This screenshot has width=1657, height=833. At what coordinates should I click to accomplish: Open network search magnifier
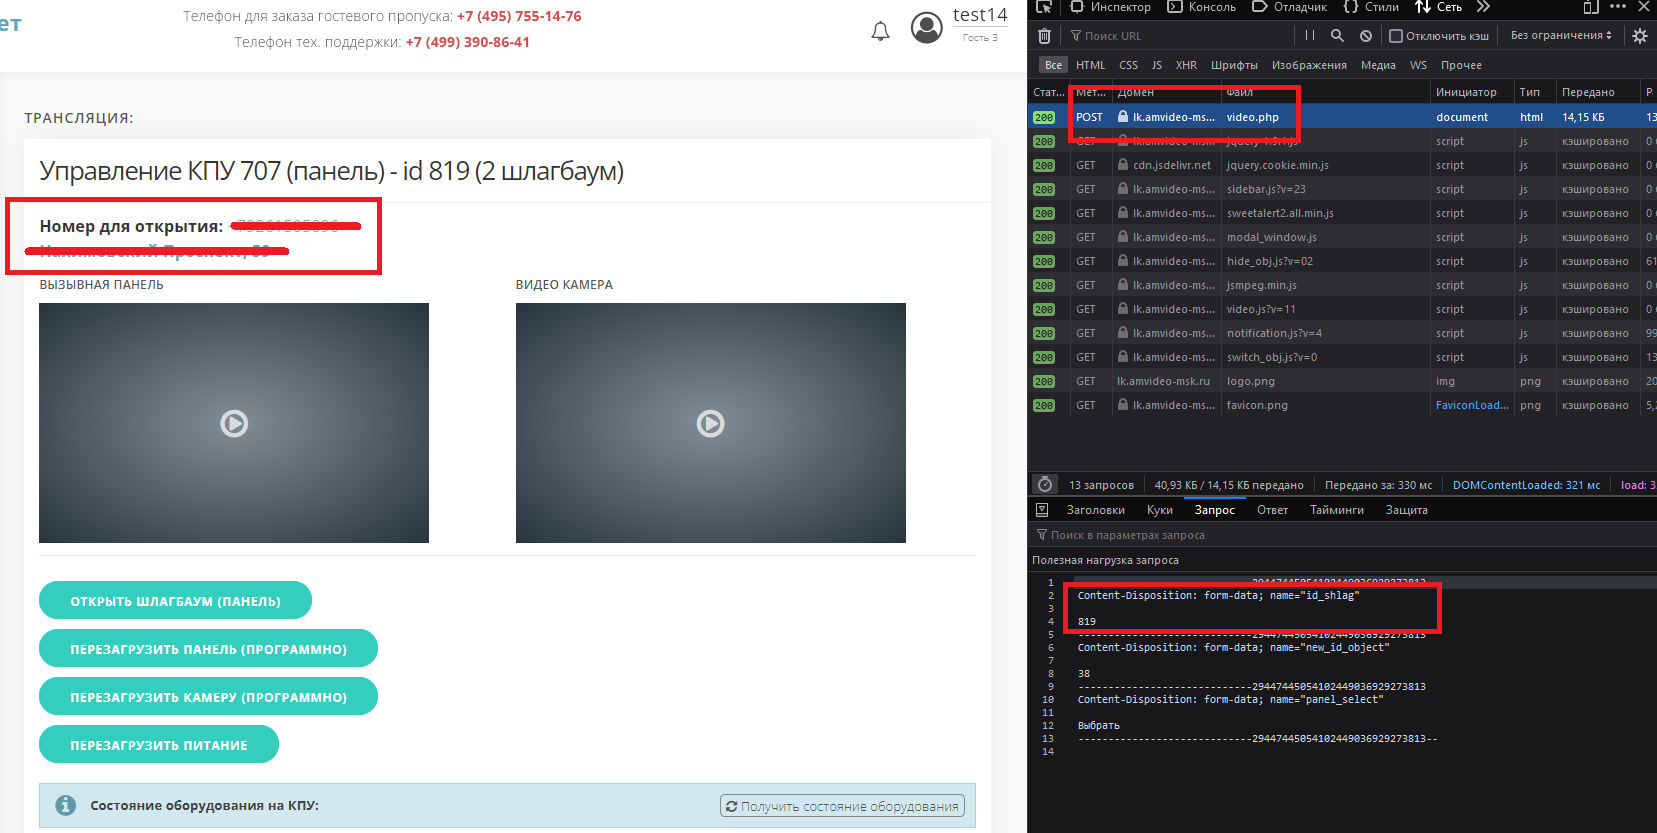pyautogui.click(x=1337, y=36)
